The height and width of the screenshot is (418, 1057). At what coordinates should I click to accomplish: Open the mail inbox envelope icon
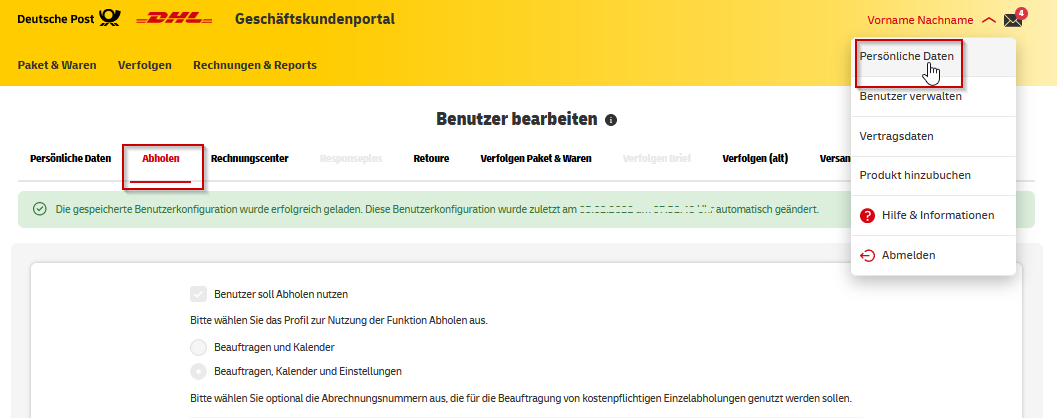click(x=1013, y=20)
